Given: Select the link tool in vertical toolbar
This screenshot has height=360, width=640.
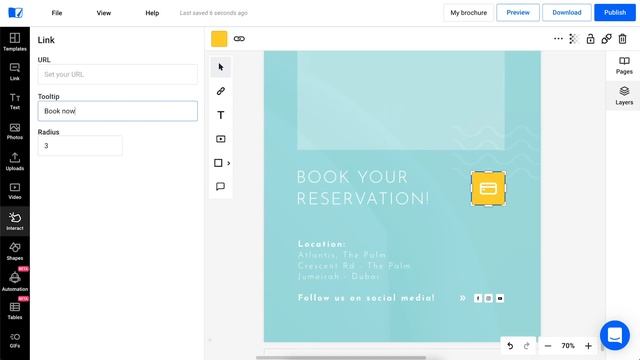Looking at the screenshot, I should pyautogui.click(x=221, y=91).
